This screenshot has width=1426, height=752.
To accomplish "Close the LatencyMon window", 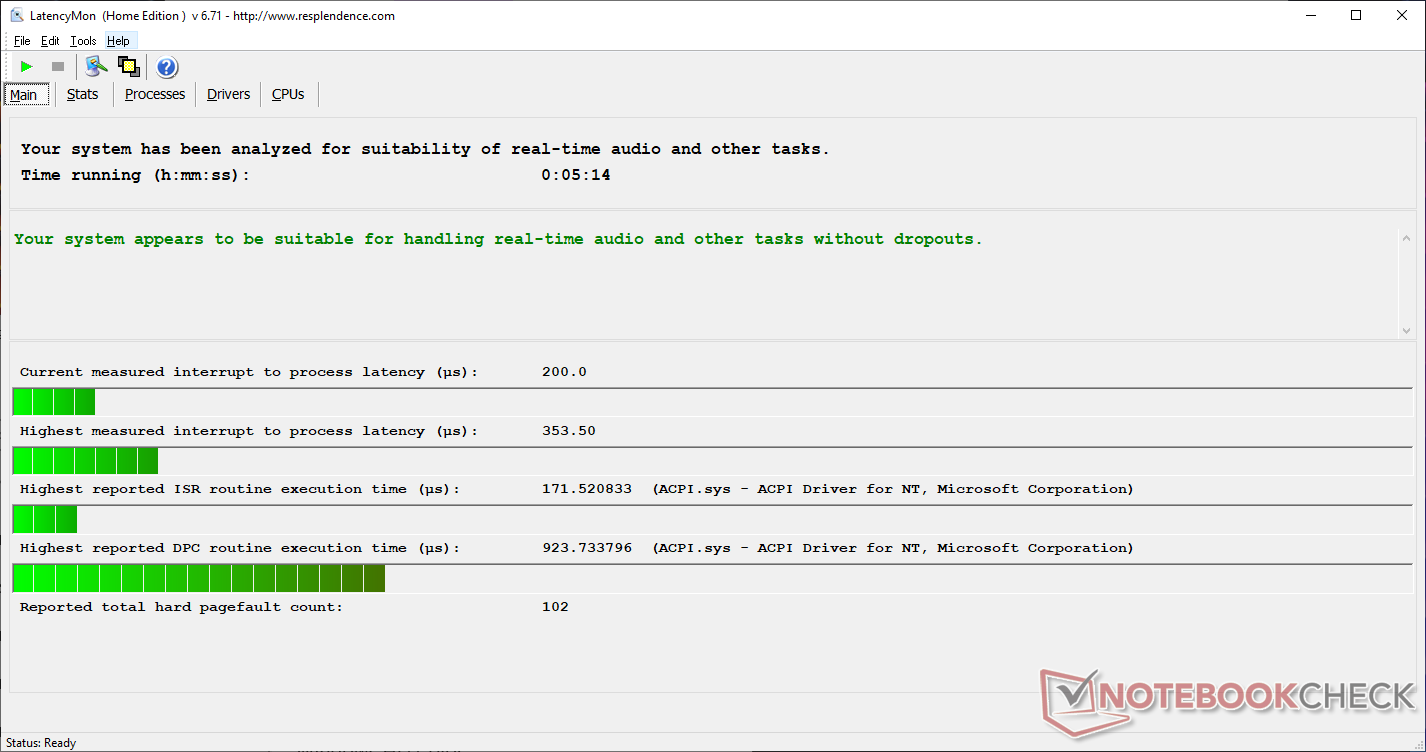I will click(1402, 15).
